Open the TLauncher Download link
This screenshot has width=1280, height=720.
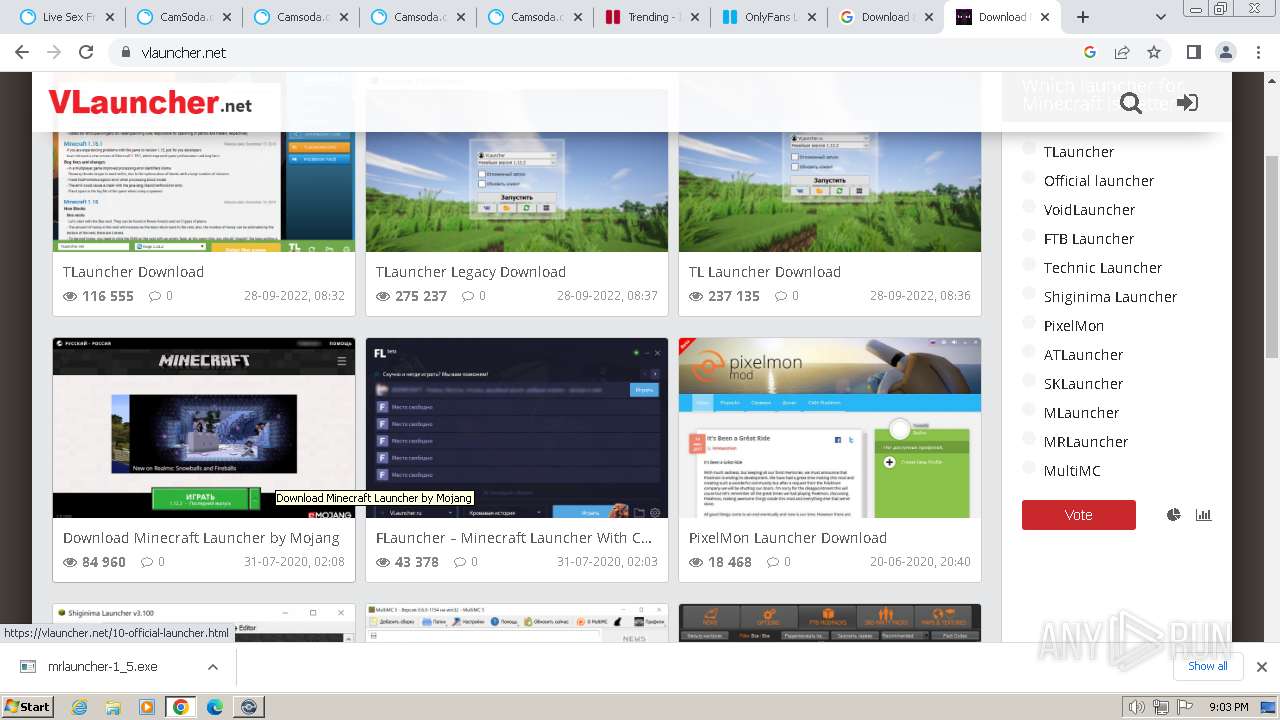(133, 272)
